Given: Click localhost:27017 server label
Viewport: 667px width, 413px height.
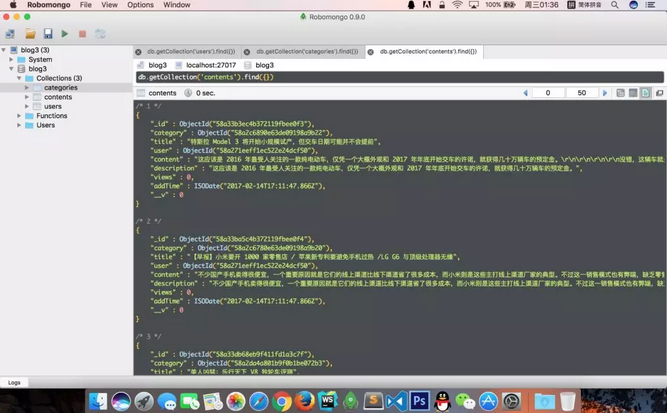Looking at the screenshot, I should (211, 65).
